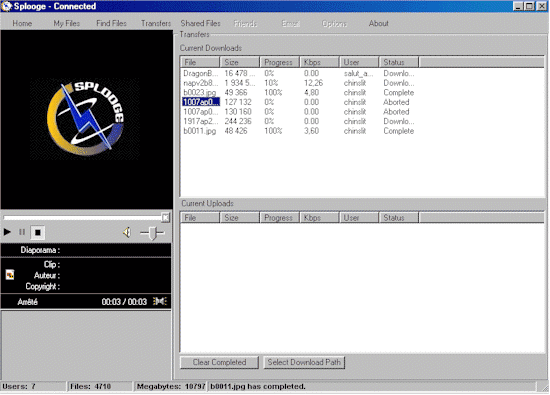Screen dimensions: 550x395
Task: Mute audio with the speaker icon
Action: [x=127, y=232]
